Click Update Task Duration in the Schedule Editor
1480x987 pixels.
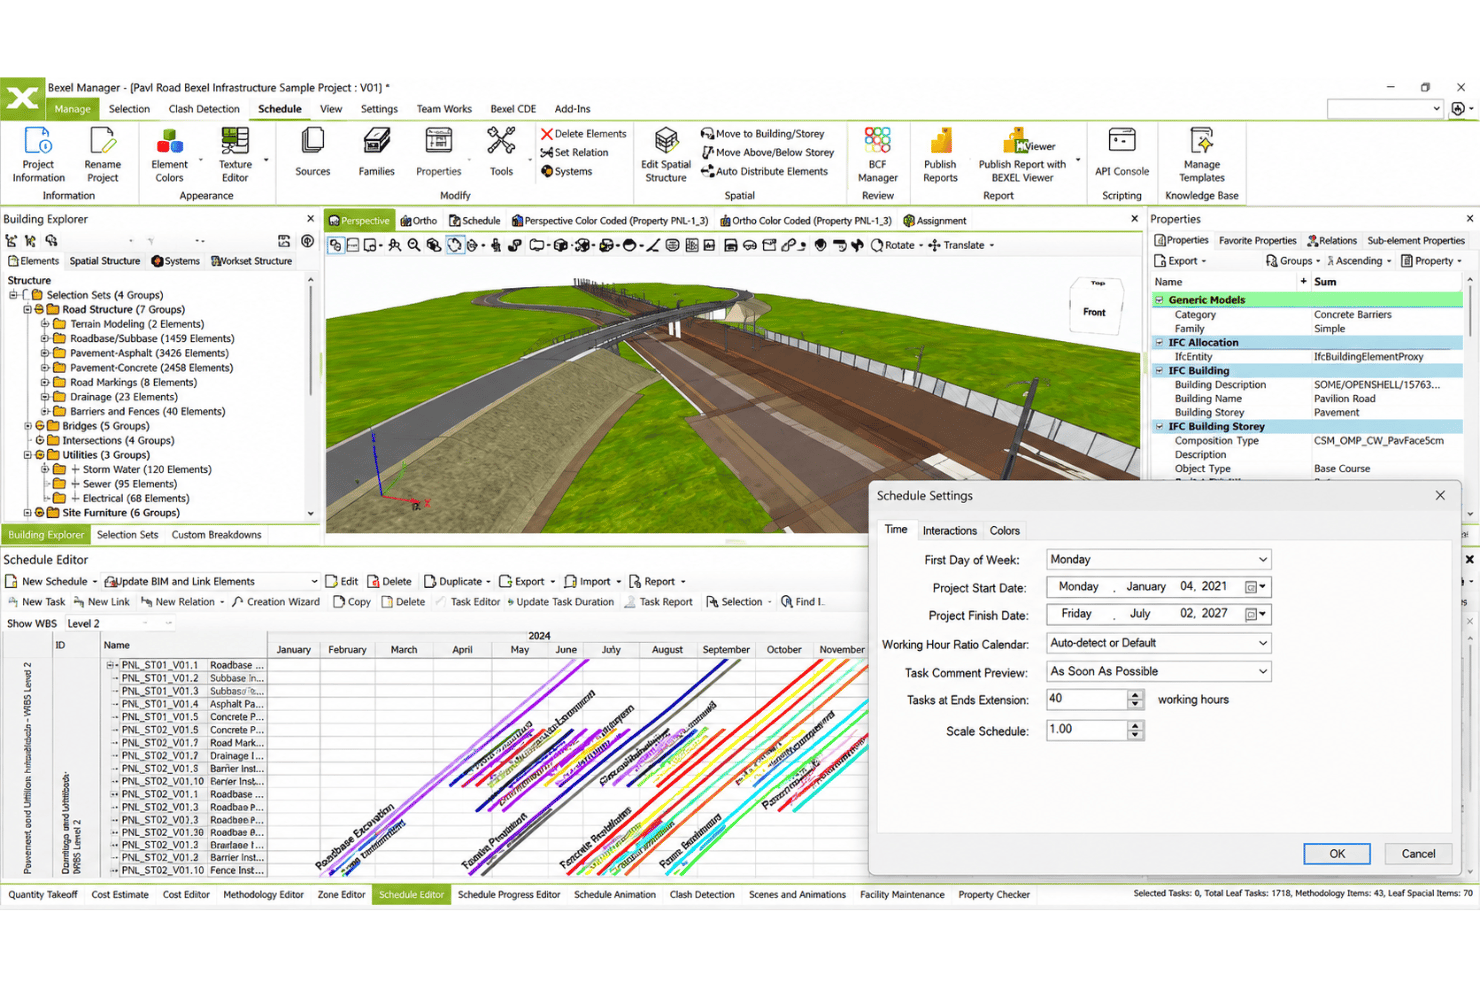[559, 602]
